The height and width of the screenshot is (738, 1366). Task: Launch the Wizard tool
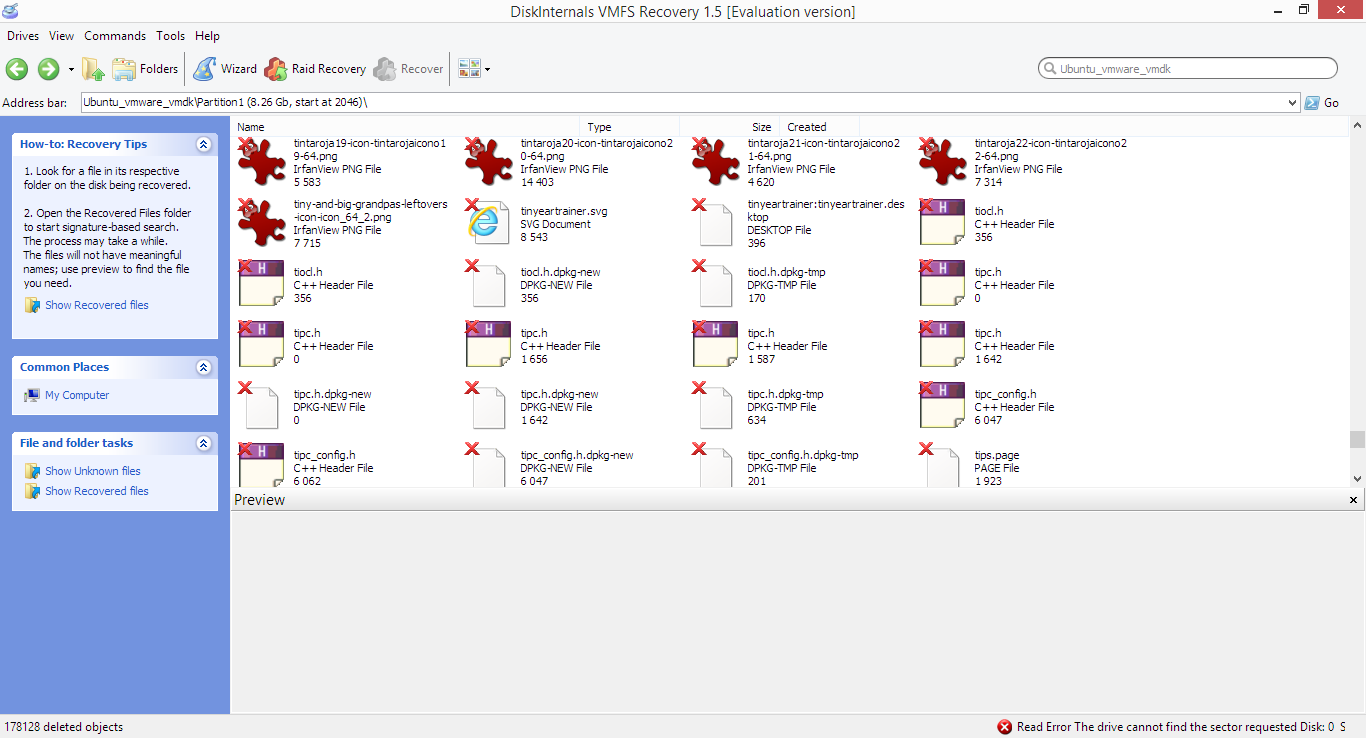pos(225,69)
